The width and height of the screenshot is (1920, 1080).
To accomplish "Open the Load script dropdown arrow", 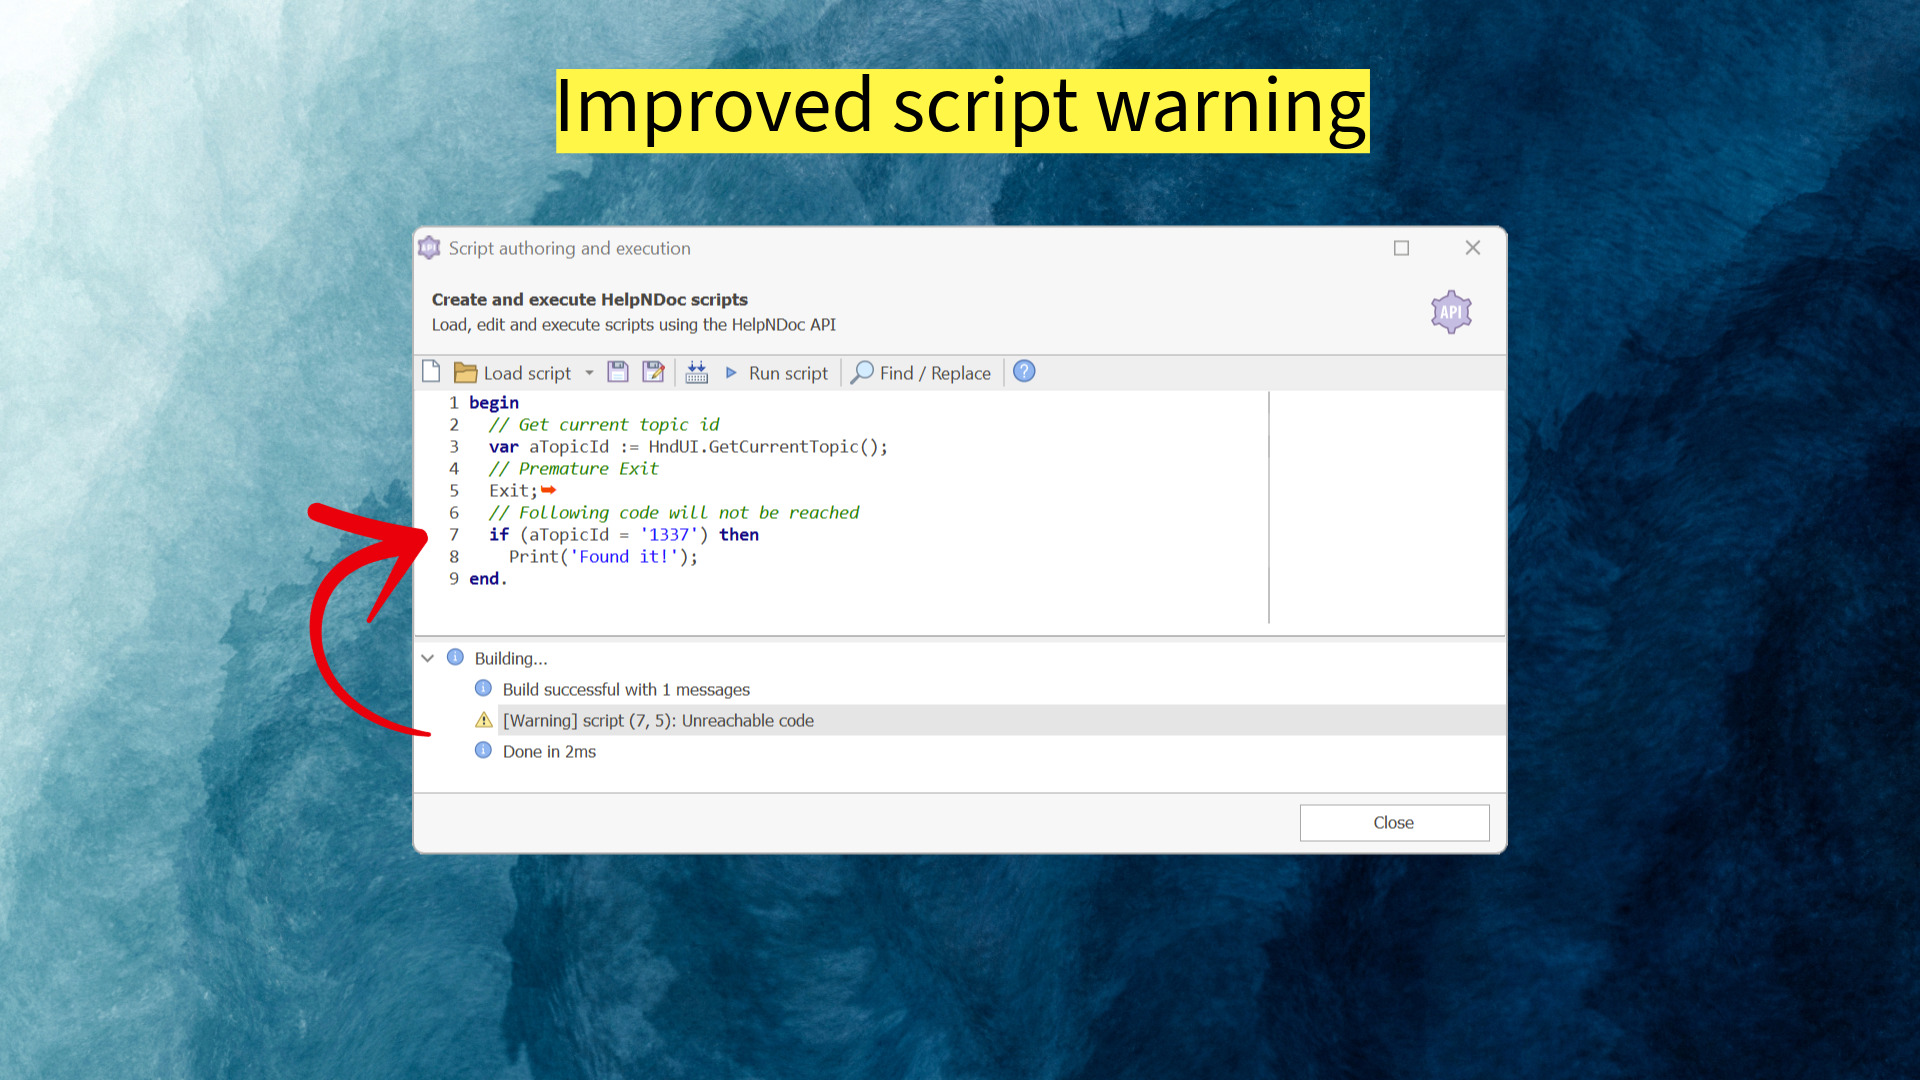I will click(x=589, y=373).
